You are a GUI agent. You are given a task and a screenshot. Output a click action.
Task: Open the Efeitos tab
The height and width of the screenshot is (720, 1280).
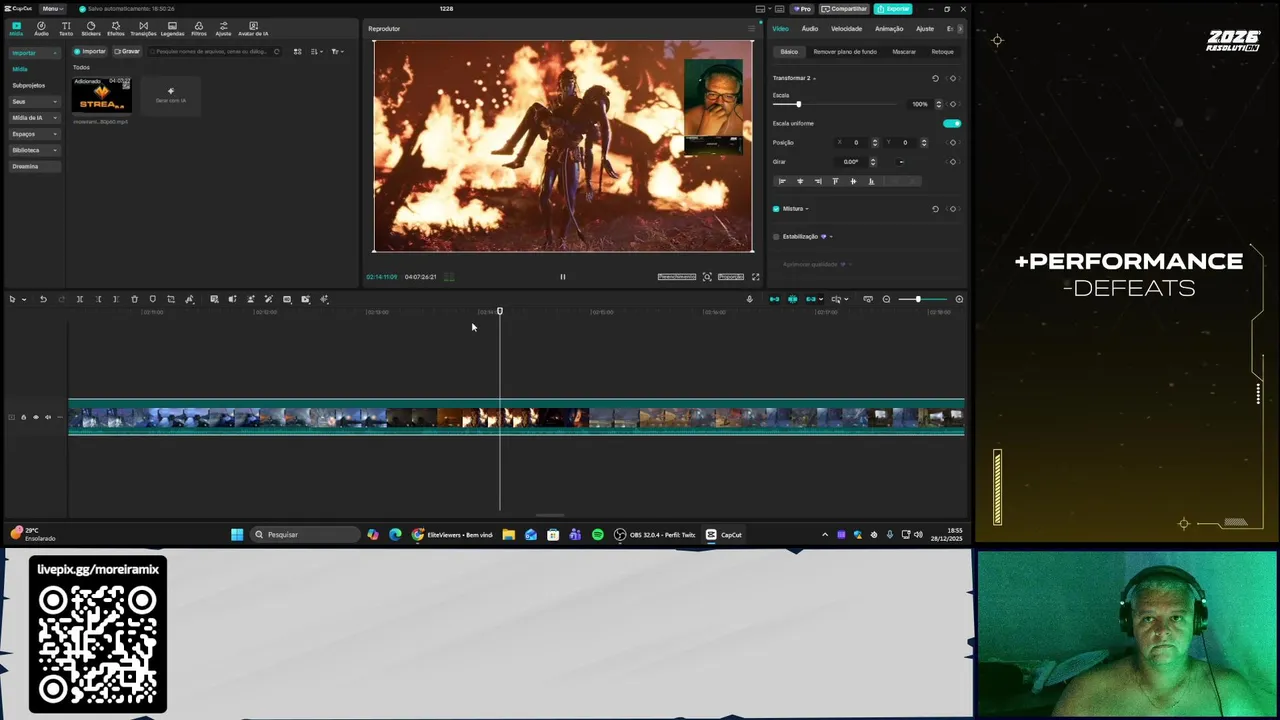point(116,29)
